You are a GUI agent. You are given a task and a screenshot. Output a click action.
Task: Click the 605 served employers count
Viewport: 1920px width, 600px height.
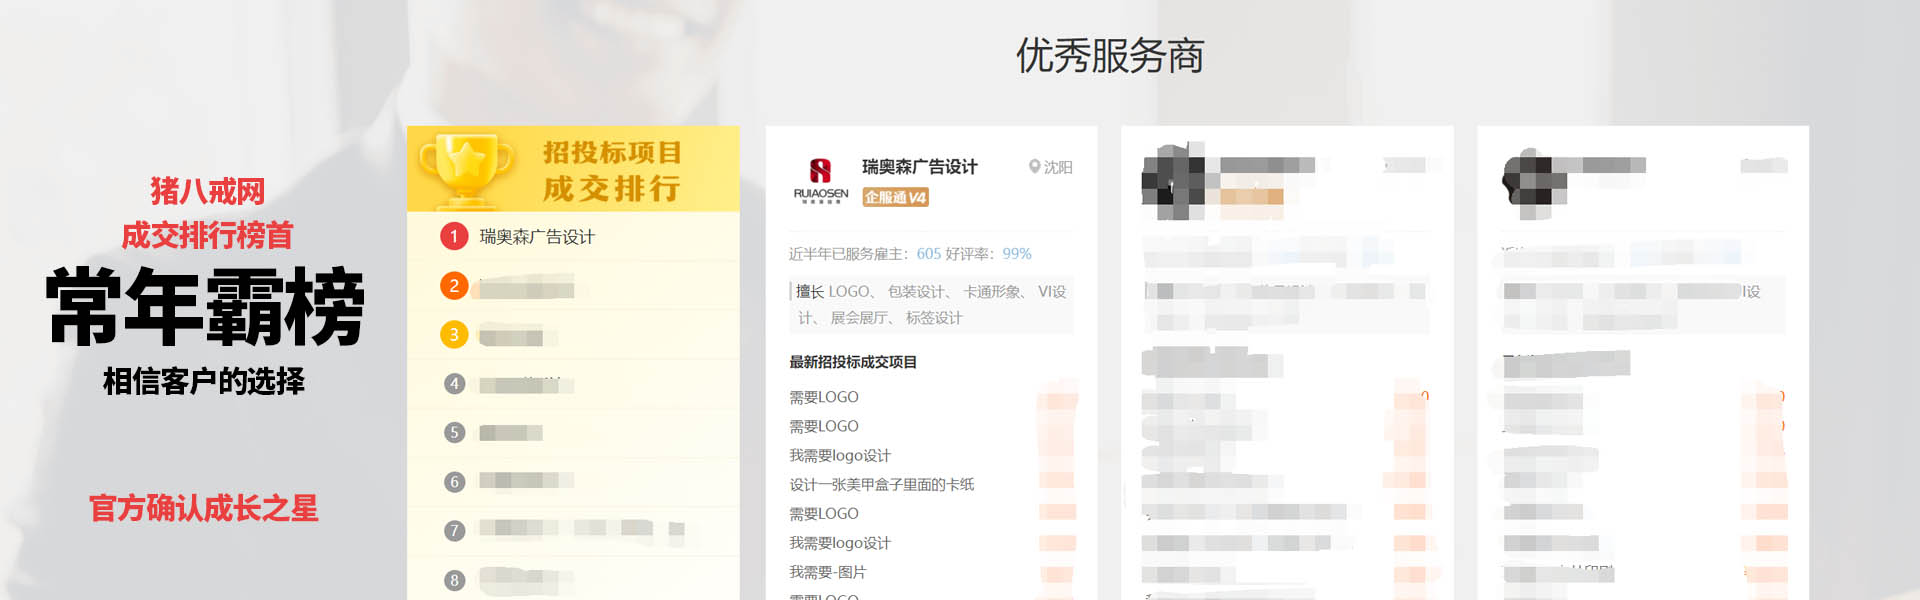(x=929, y=254)
